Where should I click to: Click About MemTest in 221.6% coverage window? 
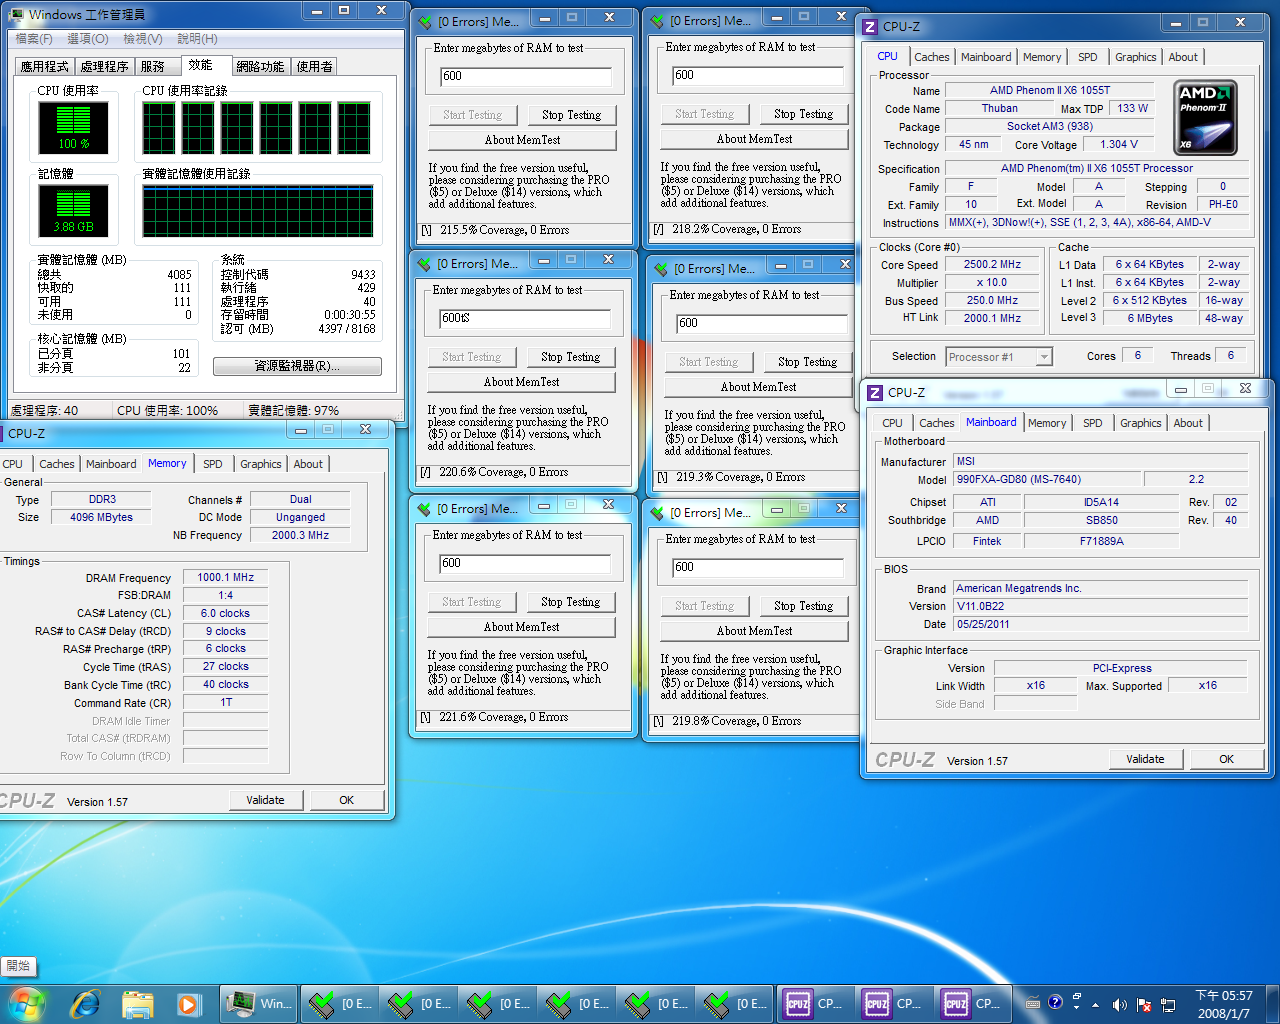click(x=521, y=627)
